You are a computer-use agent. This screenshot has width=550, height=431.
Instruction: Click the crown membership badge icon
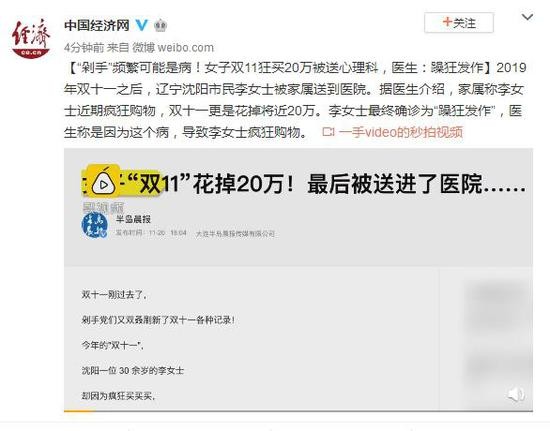pyautogui.click(x=161, y=26)
